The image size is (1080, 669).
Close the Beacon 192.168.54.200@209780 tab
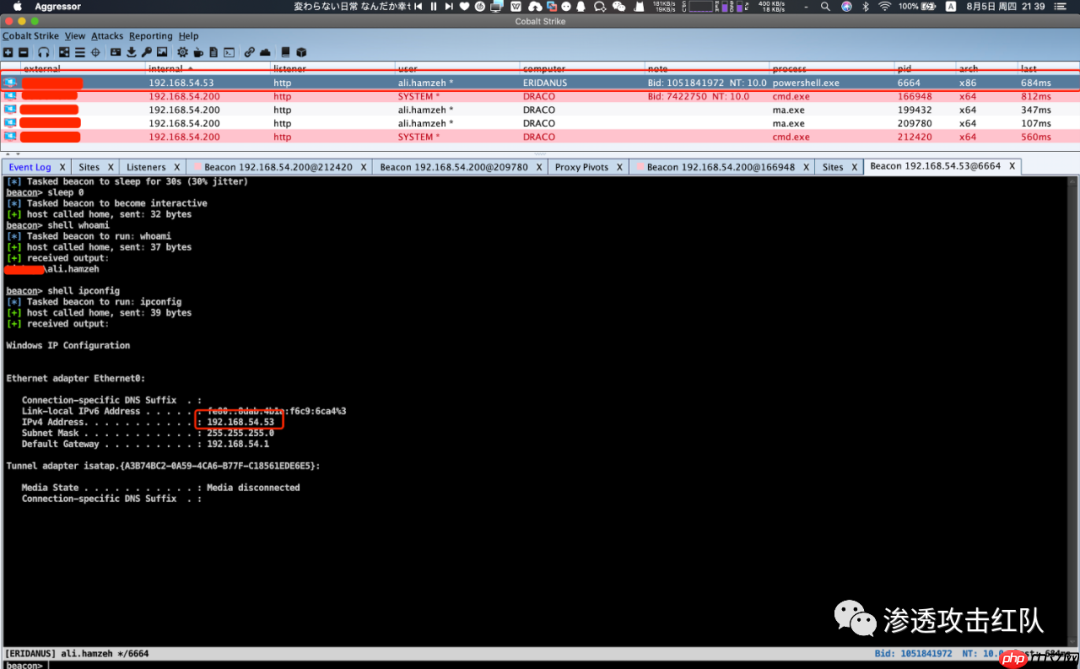coord(539,167)
